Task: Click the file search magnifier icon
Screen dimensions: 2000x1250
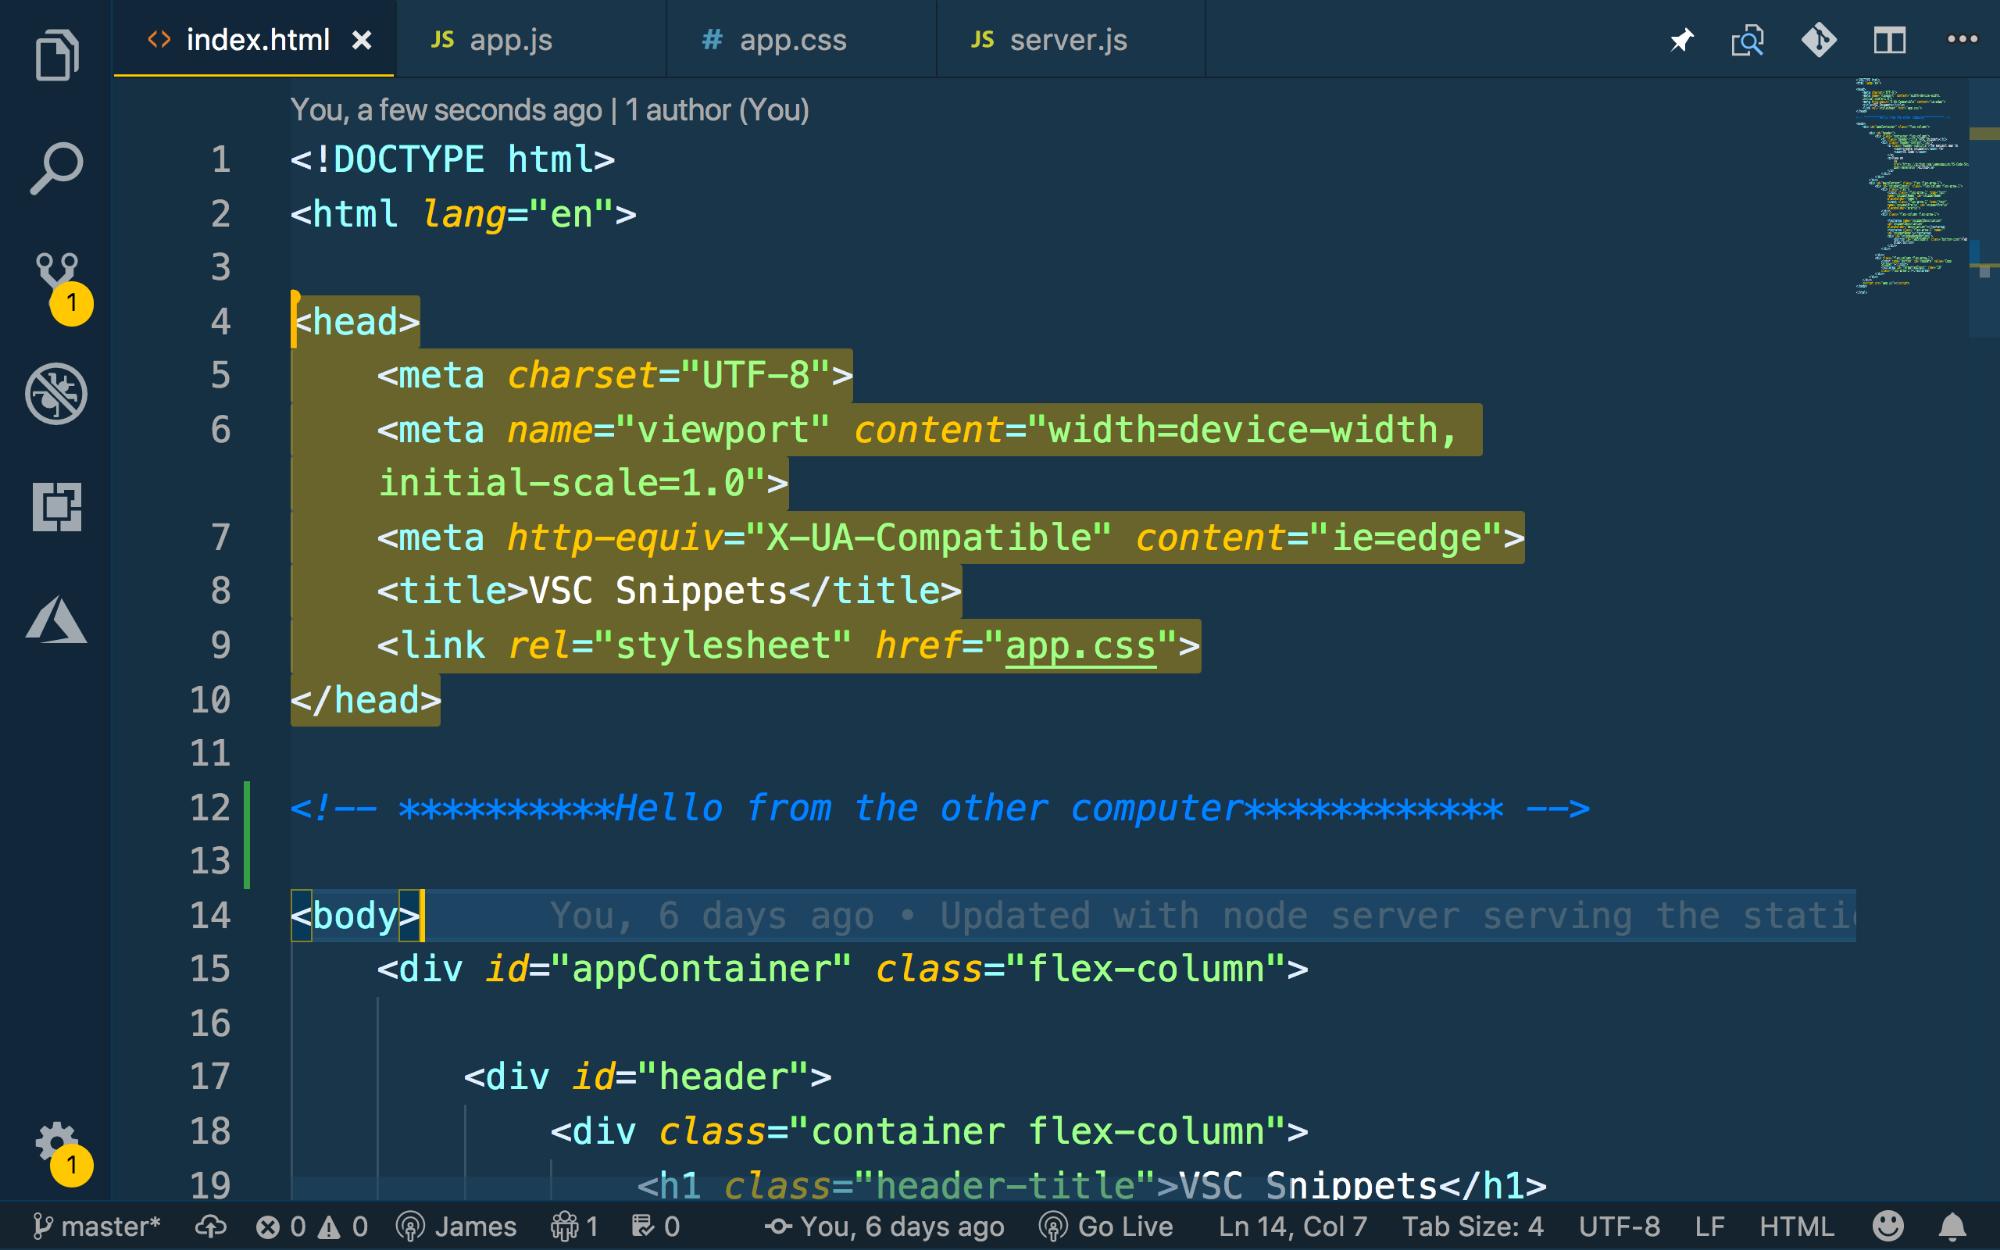Action: pyautogui.click(x=1747, y=41)
